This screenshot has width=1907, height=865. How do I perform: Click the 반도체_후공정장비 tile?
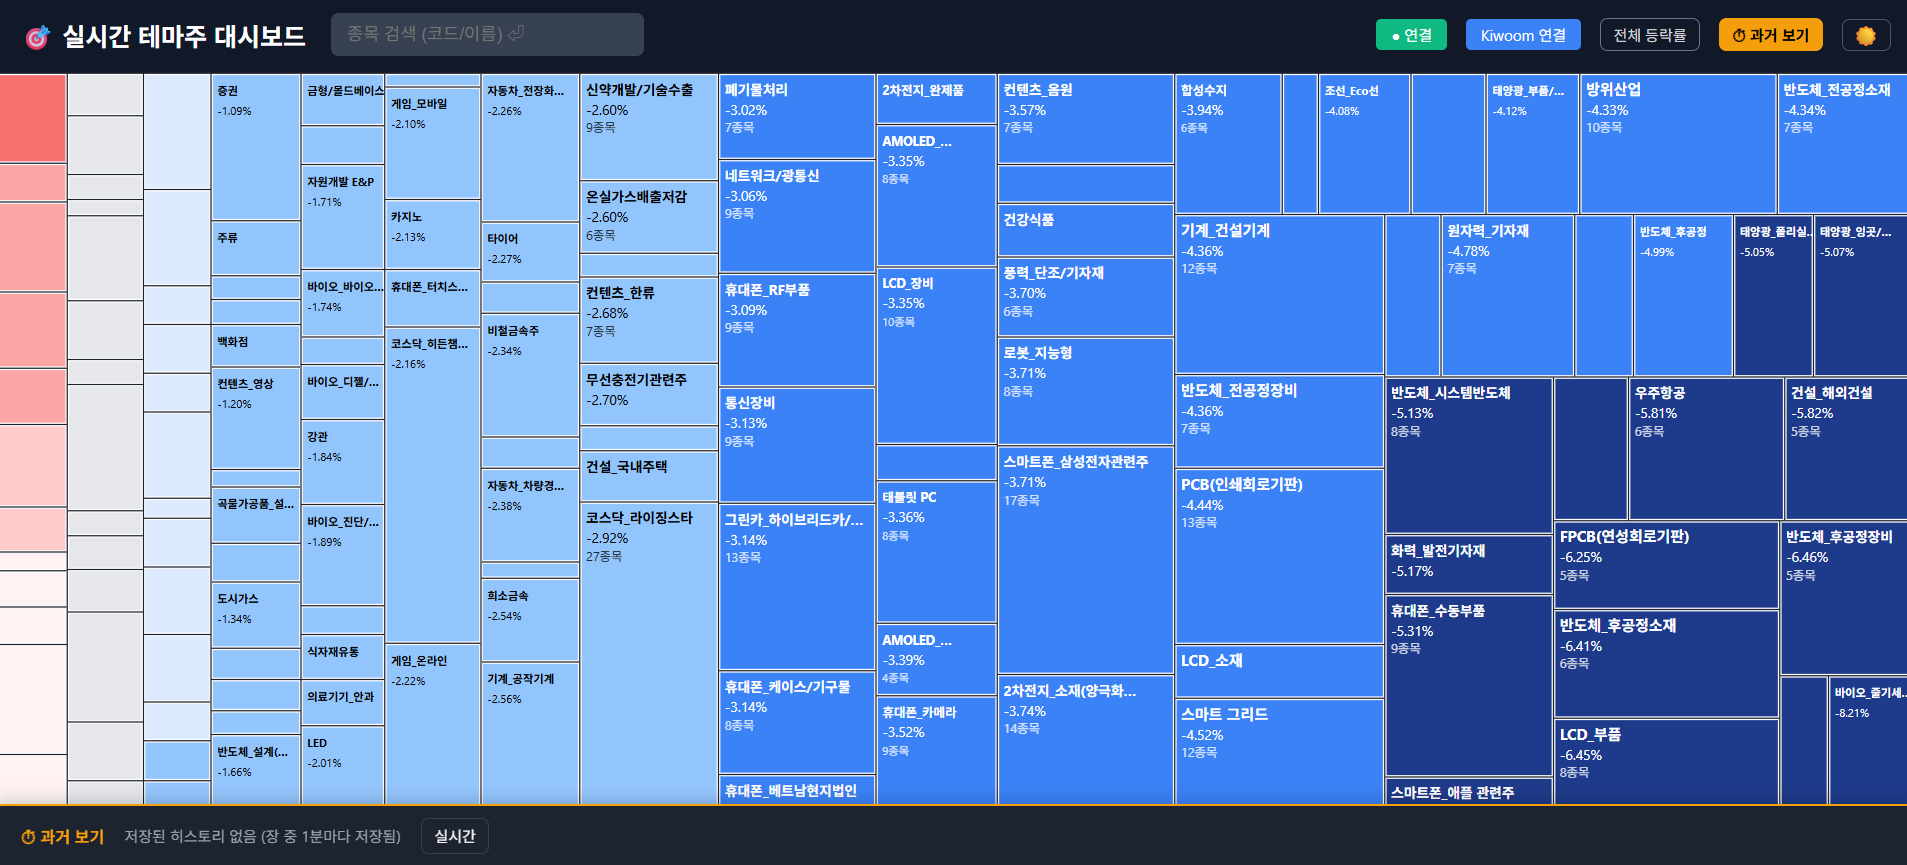click(x=1844, y=598)
